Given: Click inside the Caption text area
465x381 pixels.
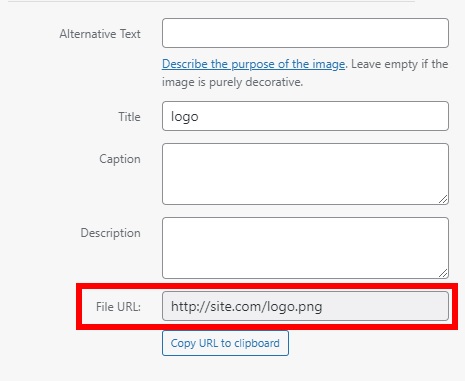Looking at the screenshot, I should [305, 174].
